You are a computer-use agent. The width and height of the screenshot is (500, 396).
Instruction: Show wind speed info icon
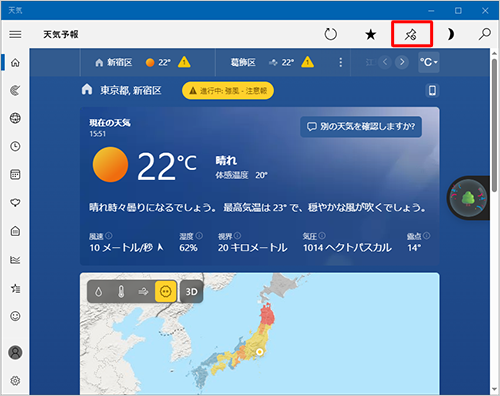point(109,236)
